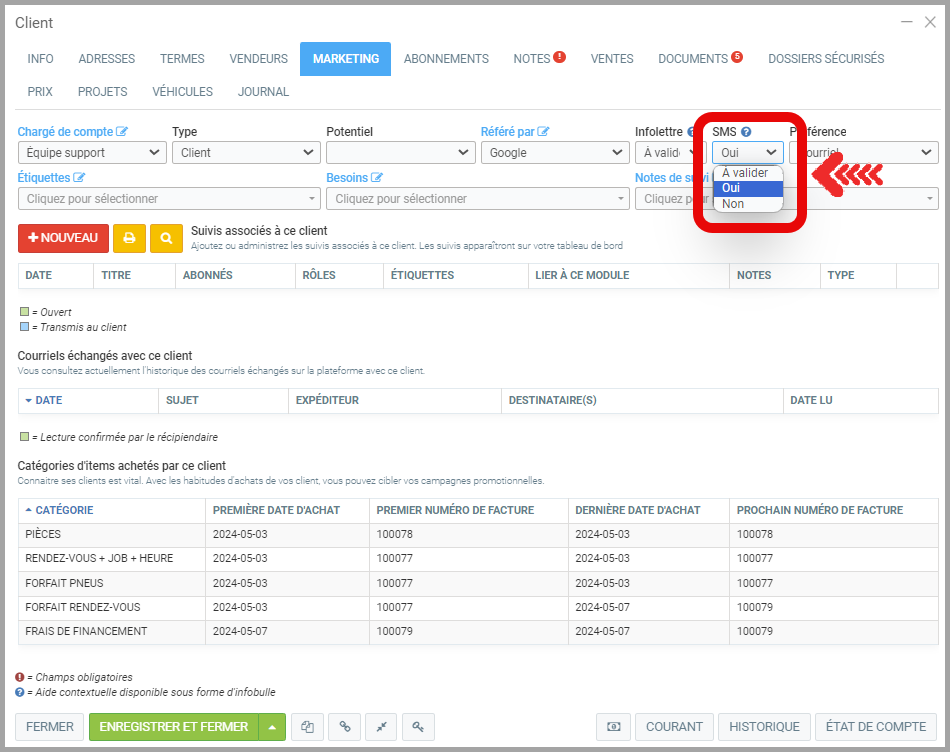Image resolution: width=950 pixels, height=752 pixels.
Task: Expand arrow beside Enregistrer et fermer
Action: click(x=272, y=727)
